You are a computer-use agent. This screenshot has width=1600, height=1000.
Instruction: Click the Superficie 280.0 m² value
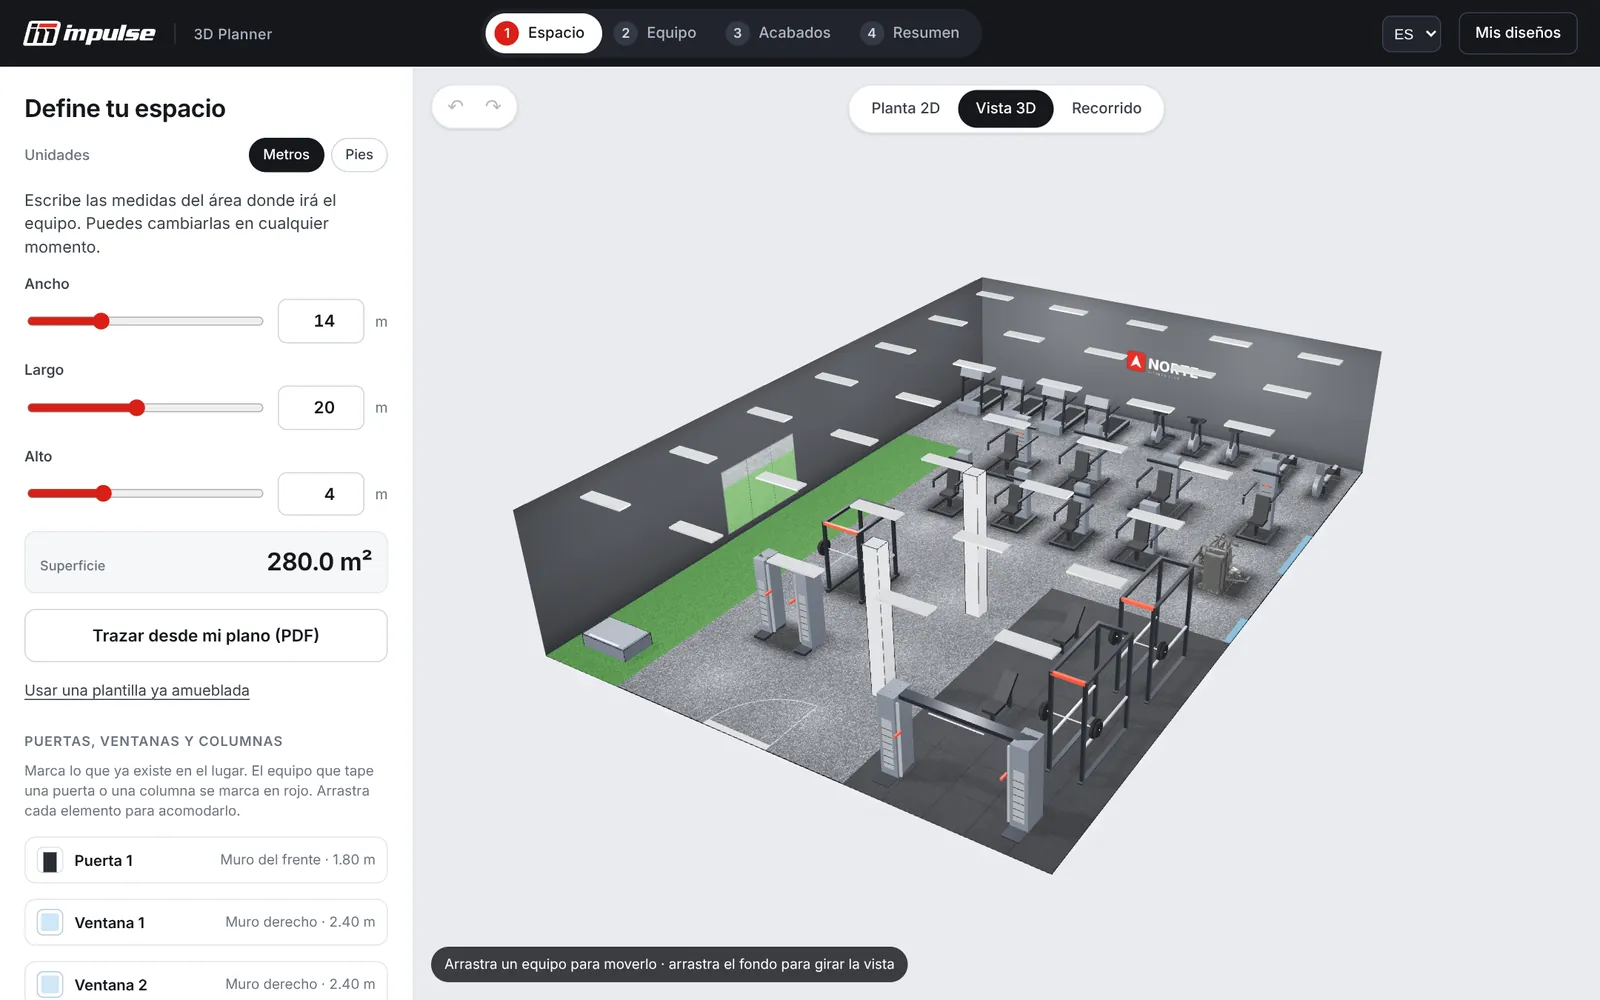click(319, 562)
